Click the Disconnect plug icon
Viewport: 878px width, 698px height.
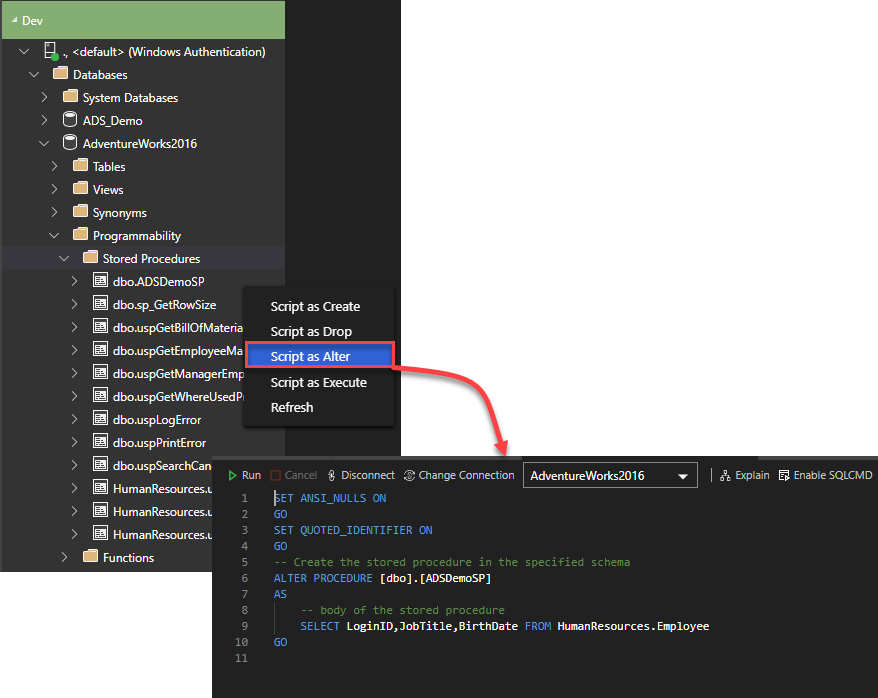coord(331,475)
